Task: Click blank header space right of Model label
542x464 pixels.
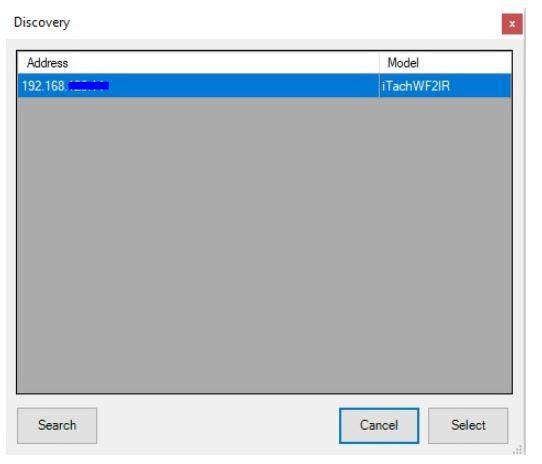Action: [x=465, y=63]
